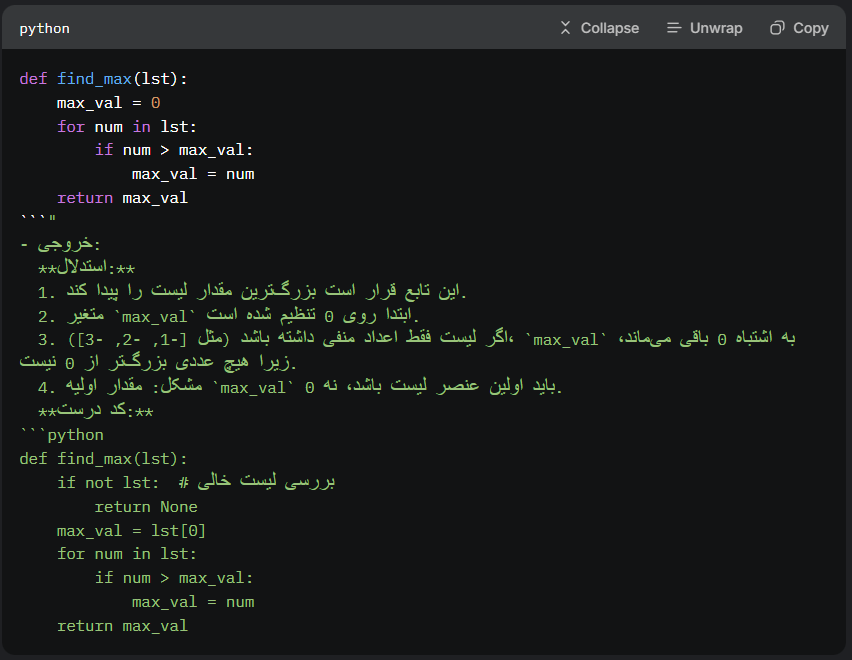
Task: Click the '**کد درست:**' heading line
Action: pos(96,410)
